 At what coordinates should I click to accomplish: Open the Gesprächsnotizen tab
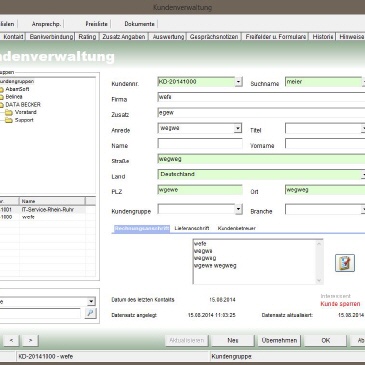coord(214,37)
